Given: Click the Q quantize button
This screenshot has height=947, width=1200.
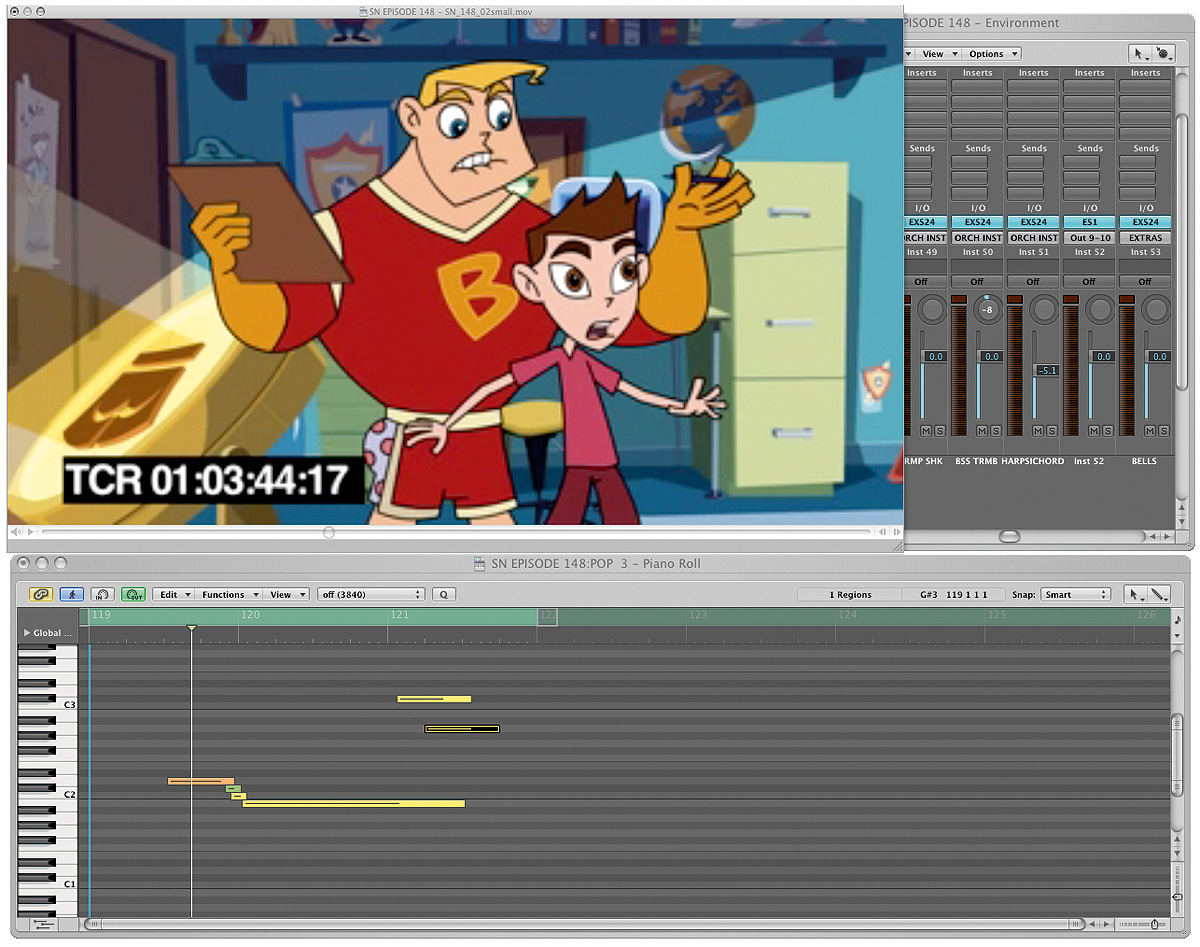Looking at the screenshot, I should pos(443,594).
